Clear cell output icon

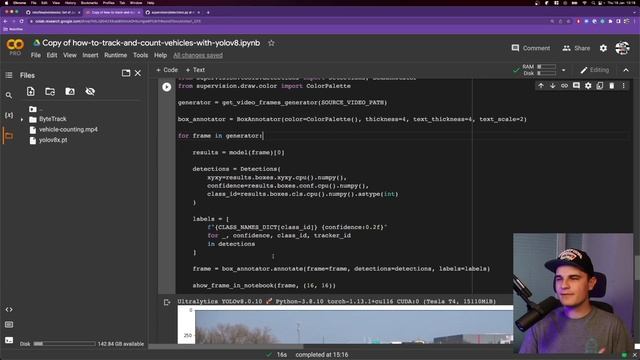pos(167,302)
